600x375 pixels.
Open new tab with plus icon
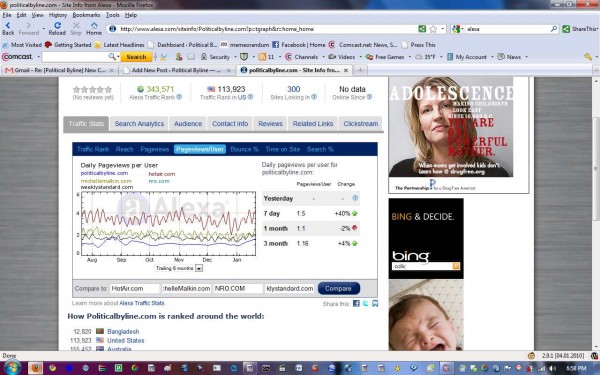click(360, 70)
